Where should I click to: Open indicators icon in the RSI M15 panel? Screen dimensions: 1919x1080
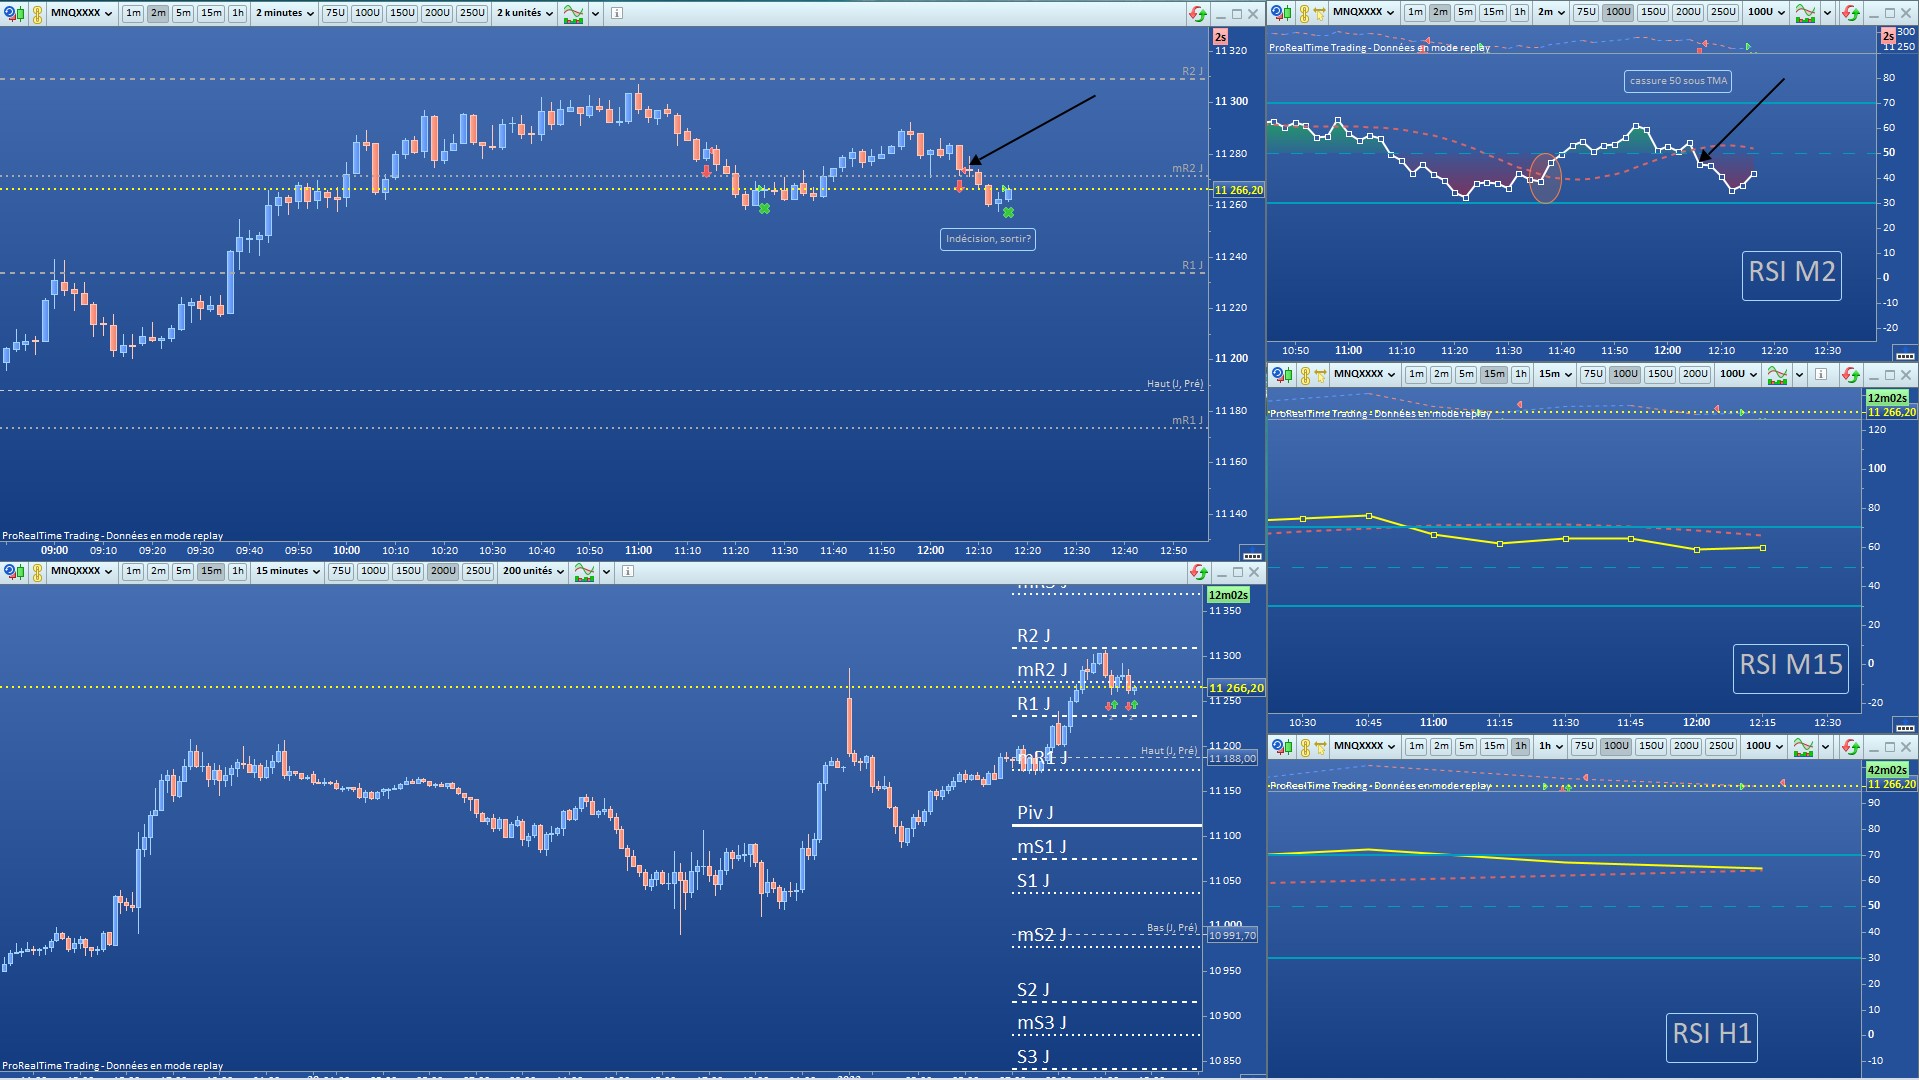tap(1777, 374)
